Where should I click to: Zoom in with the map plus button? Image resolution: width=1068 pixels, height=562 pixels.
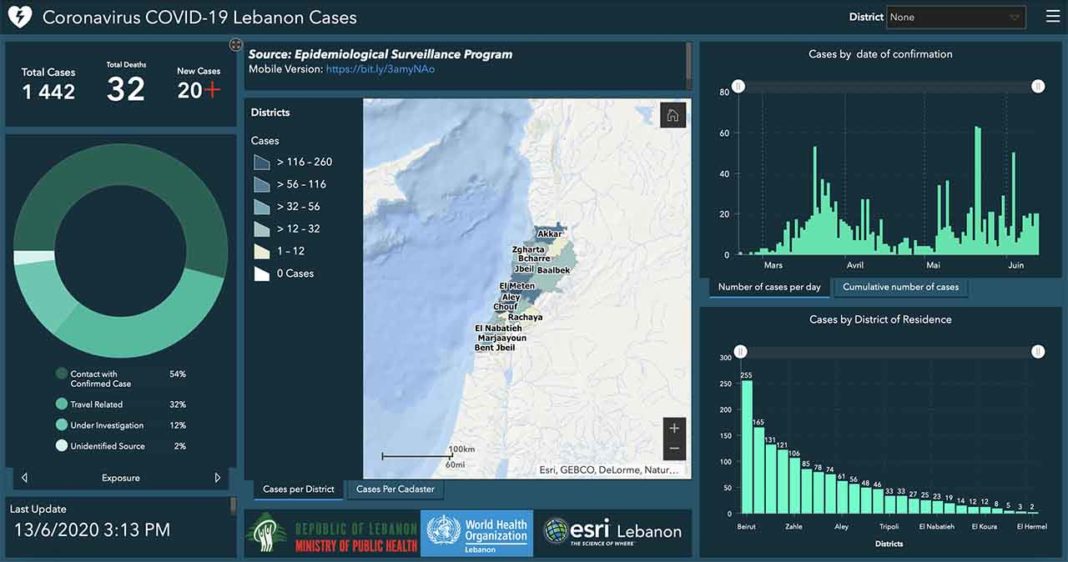pos(674,429)
